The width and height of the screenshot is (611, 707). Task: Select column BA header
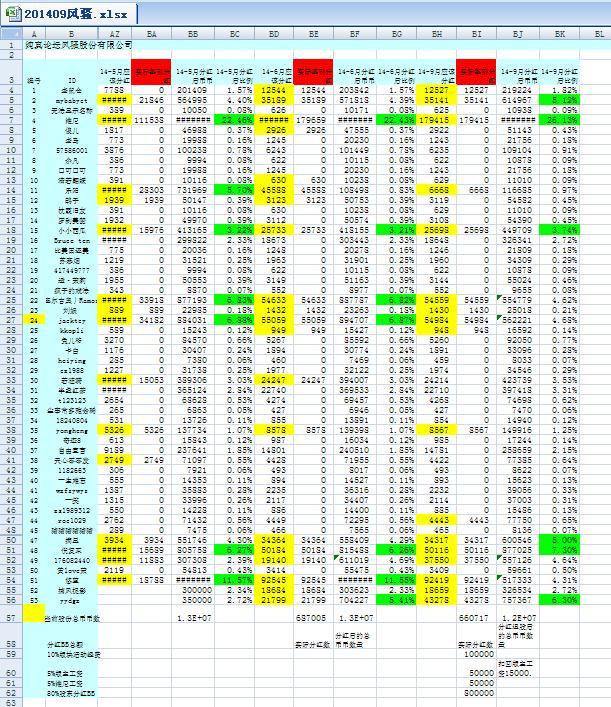pyautogui.click(x=151, y=34)
